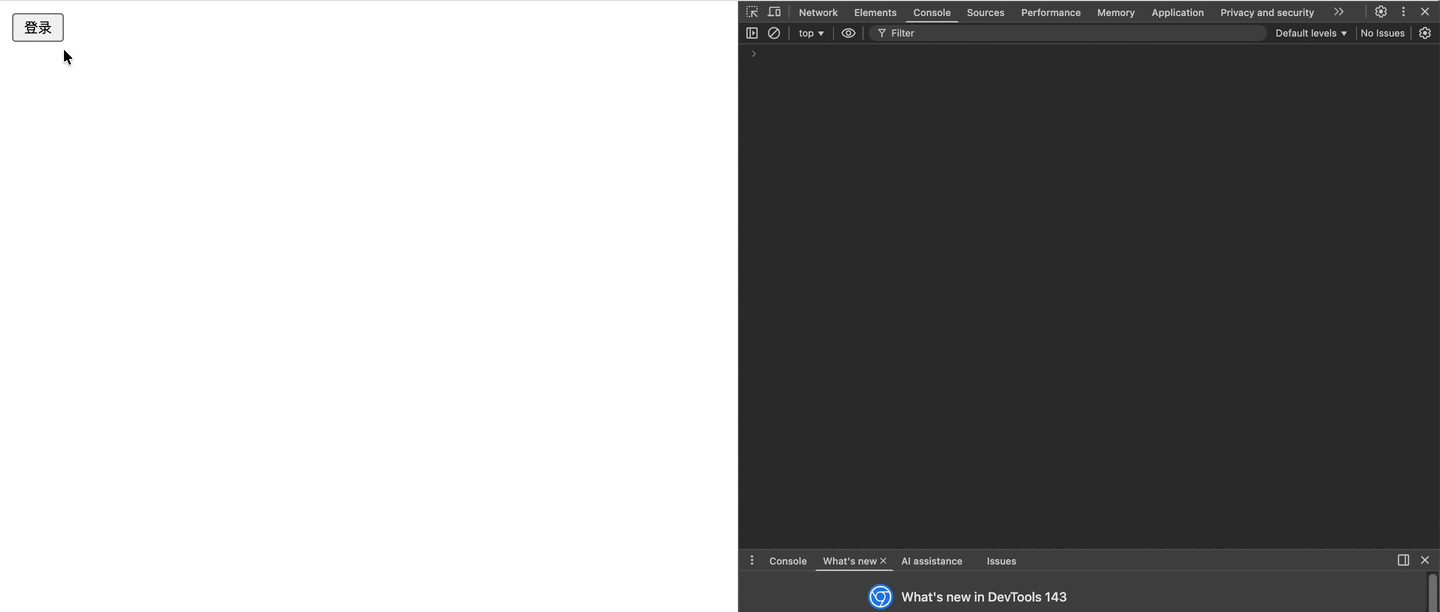Open the Performance tab

(1051, 12)
